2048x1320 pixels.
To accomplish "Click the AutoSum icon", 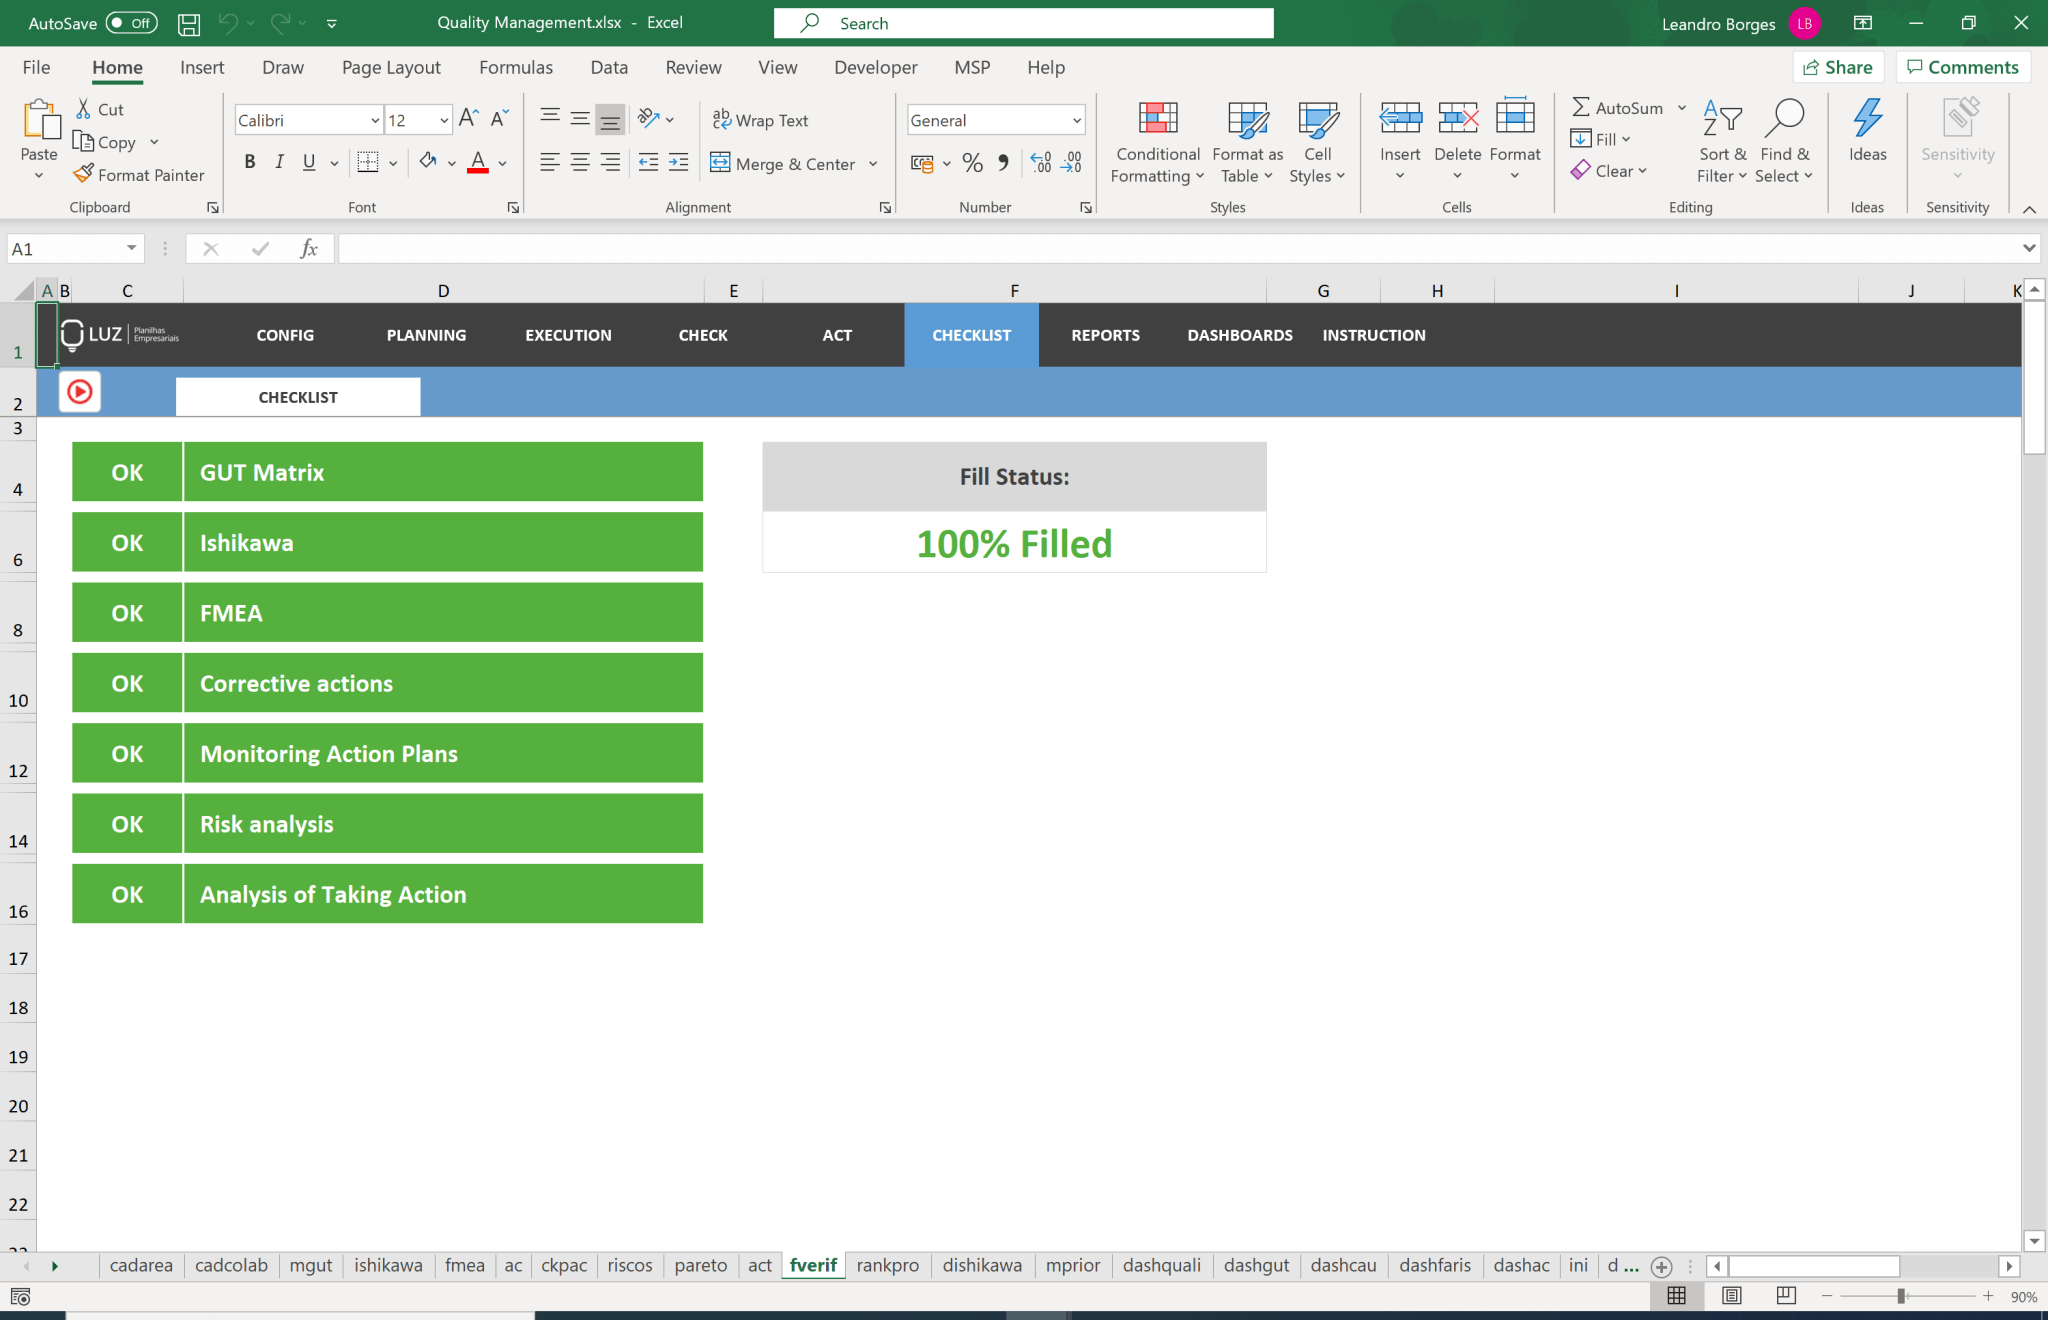I will (x=1582, y=107).
